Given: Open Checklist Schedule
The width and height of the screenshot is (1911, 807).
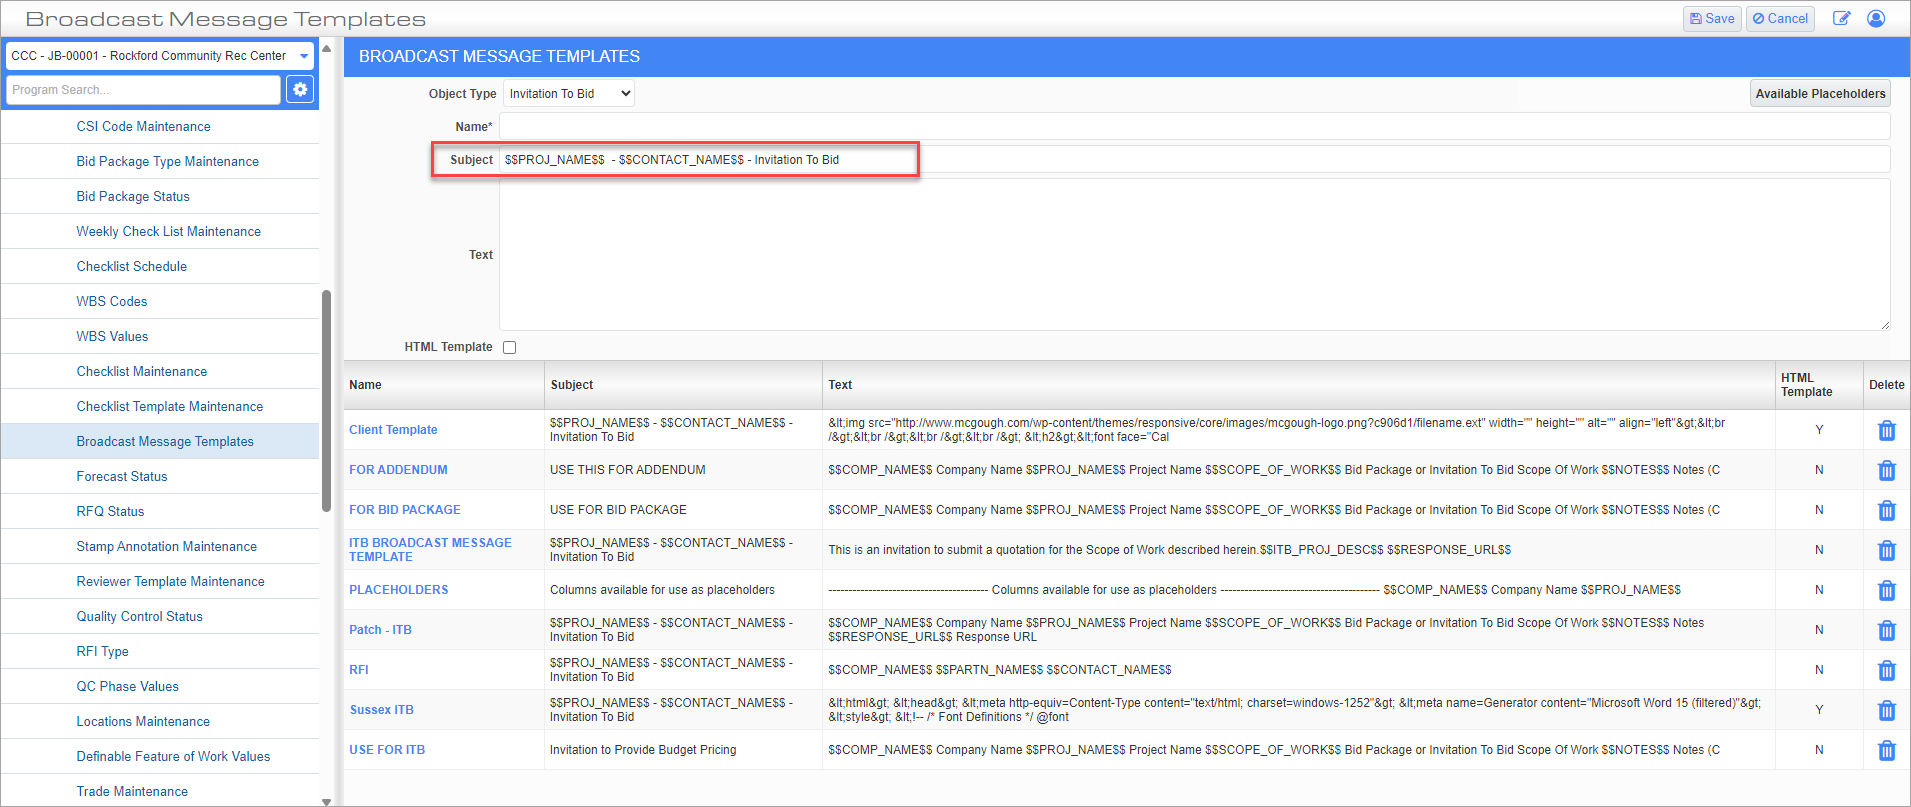Looking at the screenshot, I should coord(131,266).
